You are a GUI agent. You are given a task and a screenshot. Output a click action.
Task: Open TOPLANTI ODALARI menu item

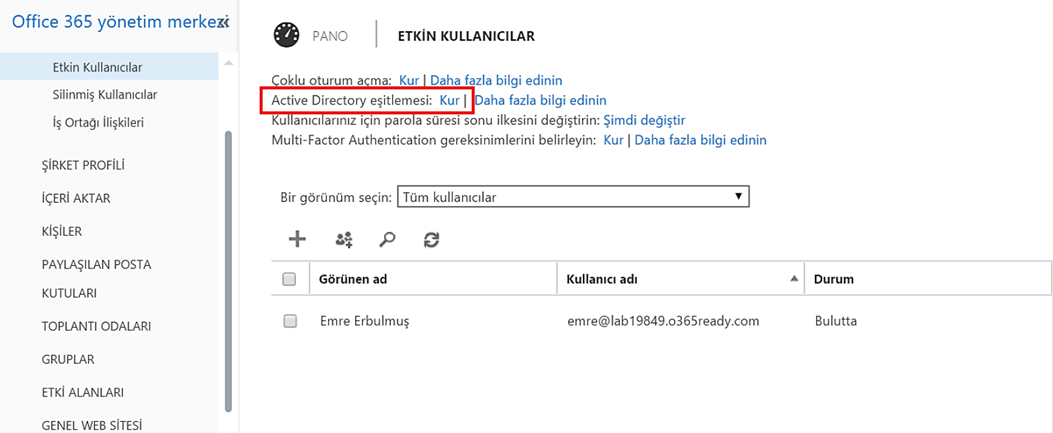(96, 326)
